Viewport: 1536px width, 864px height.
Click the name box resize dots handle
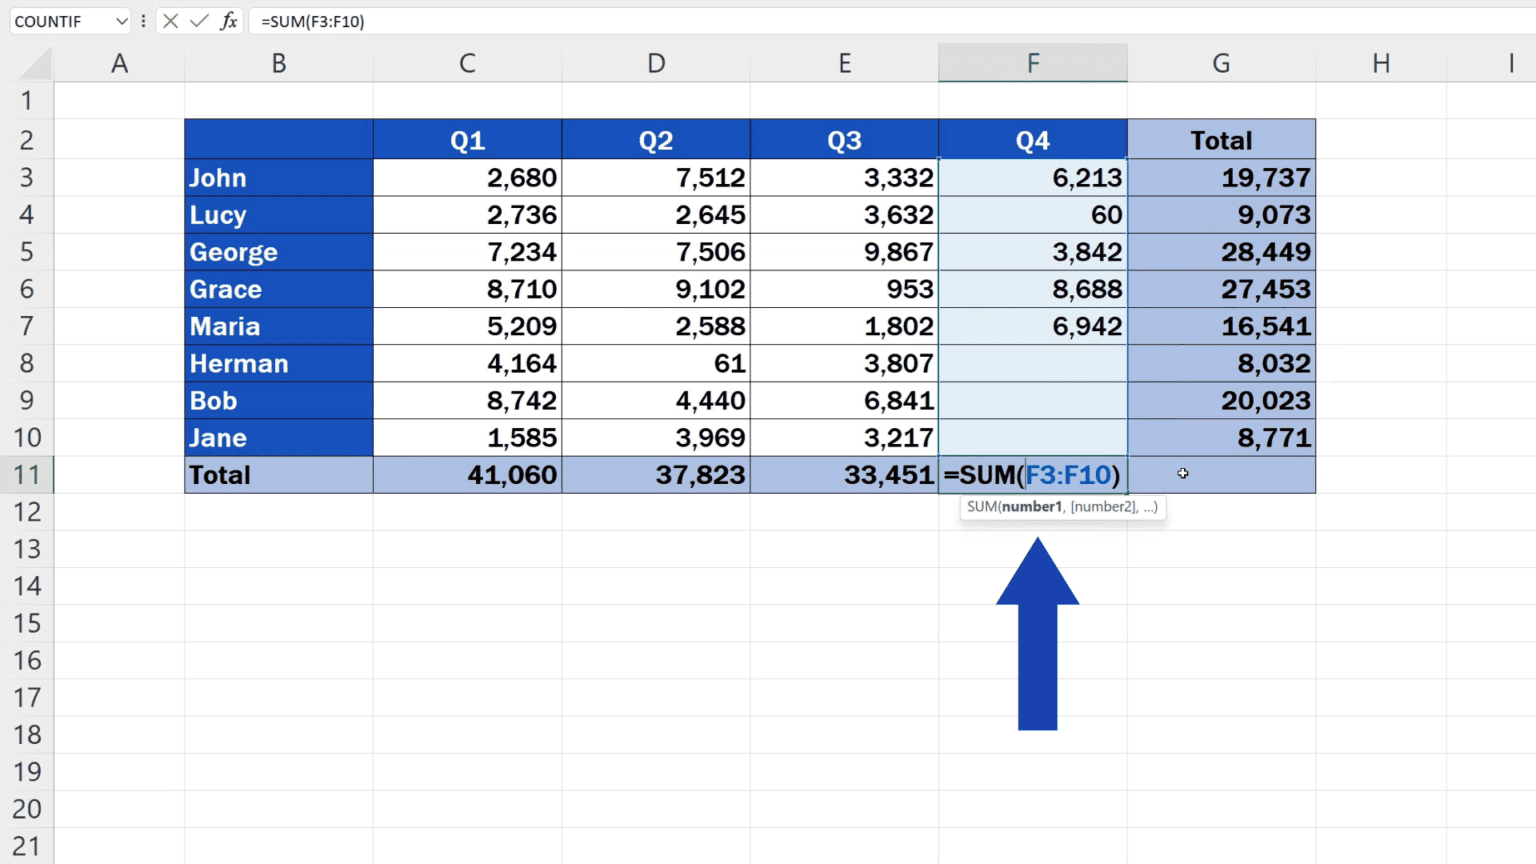pos(144,21)
